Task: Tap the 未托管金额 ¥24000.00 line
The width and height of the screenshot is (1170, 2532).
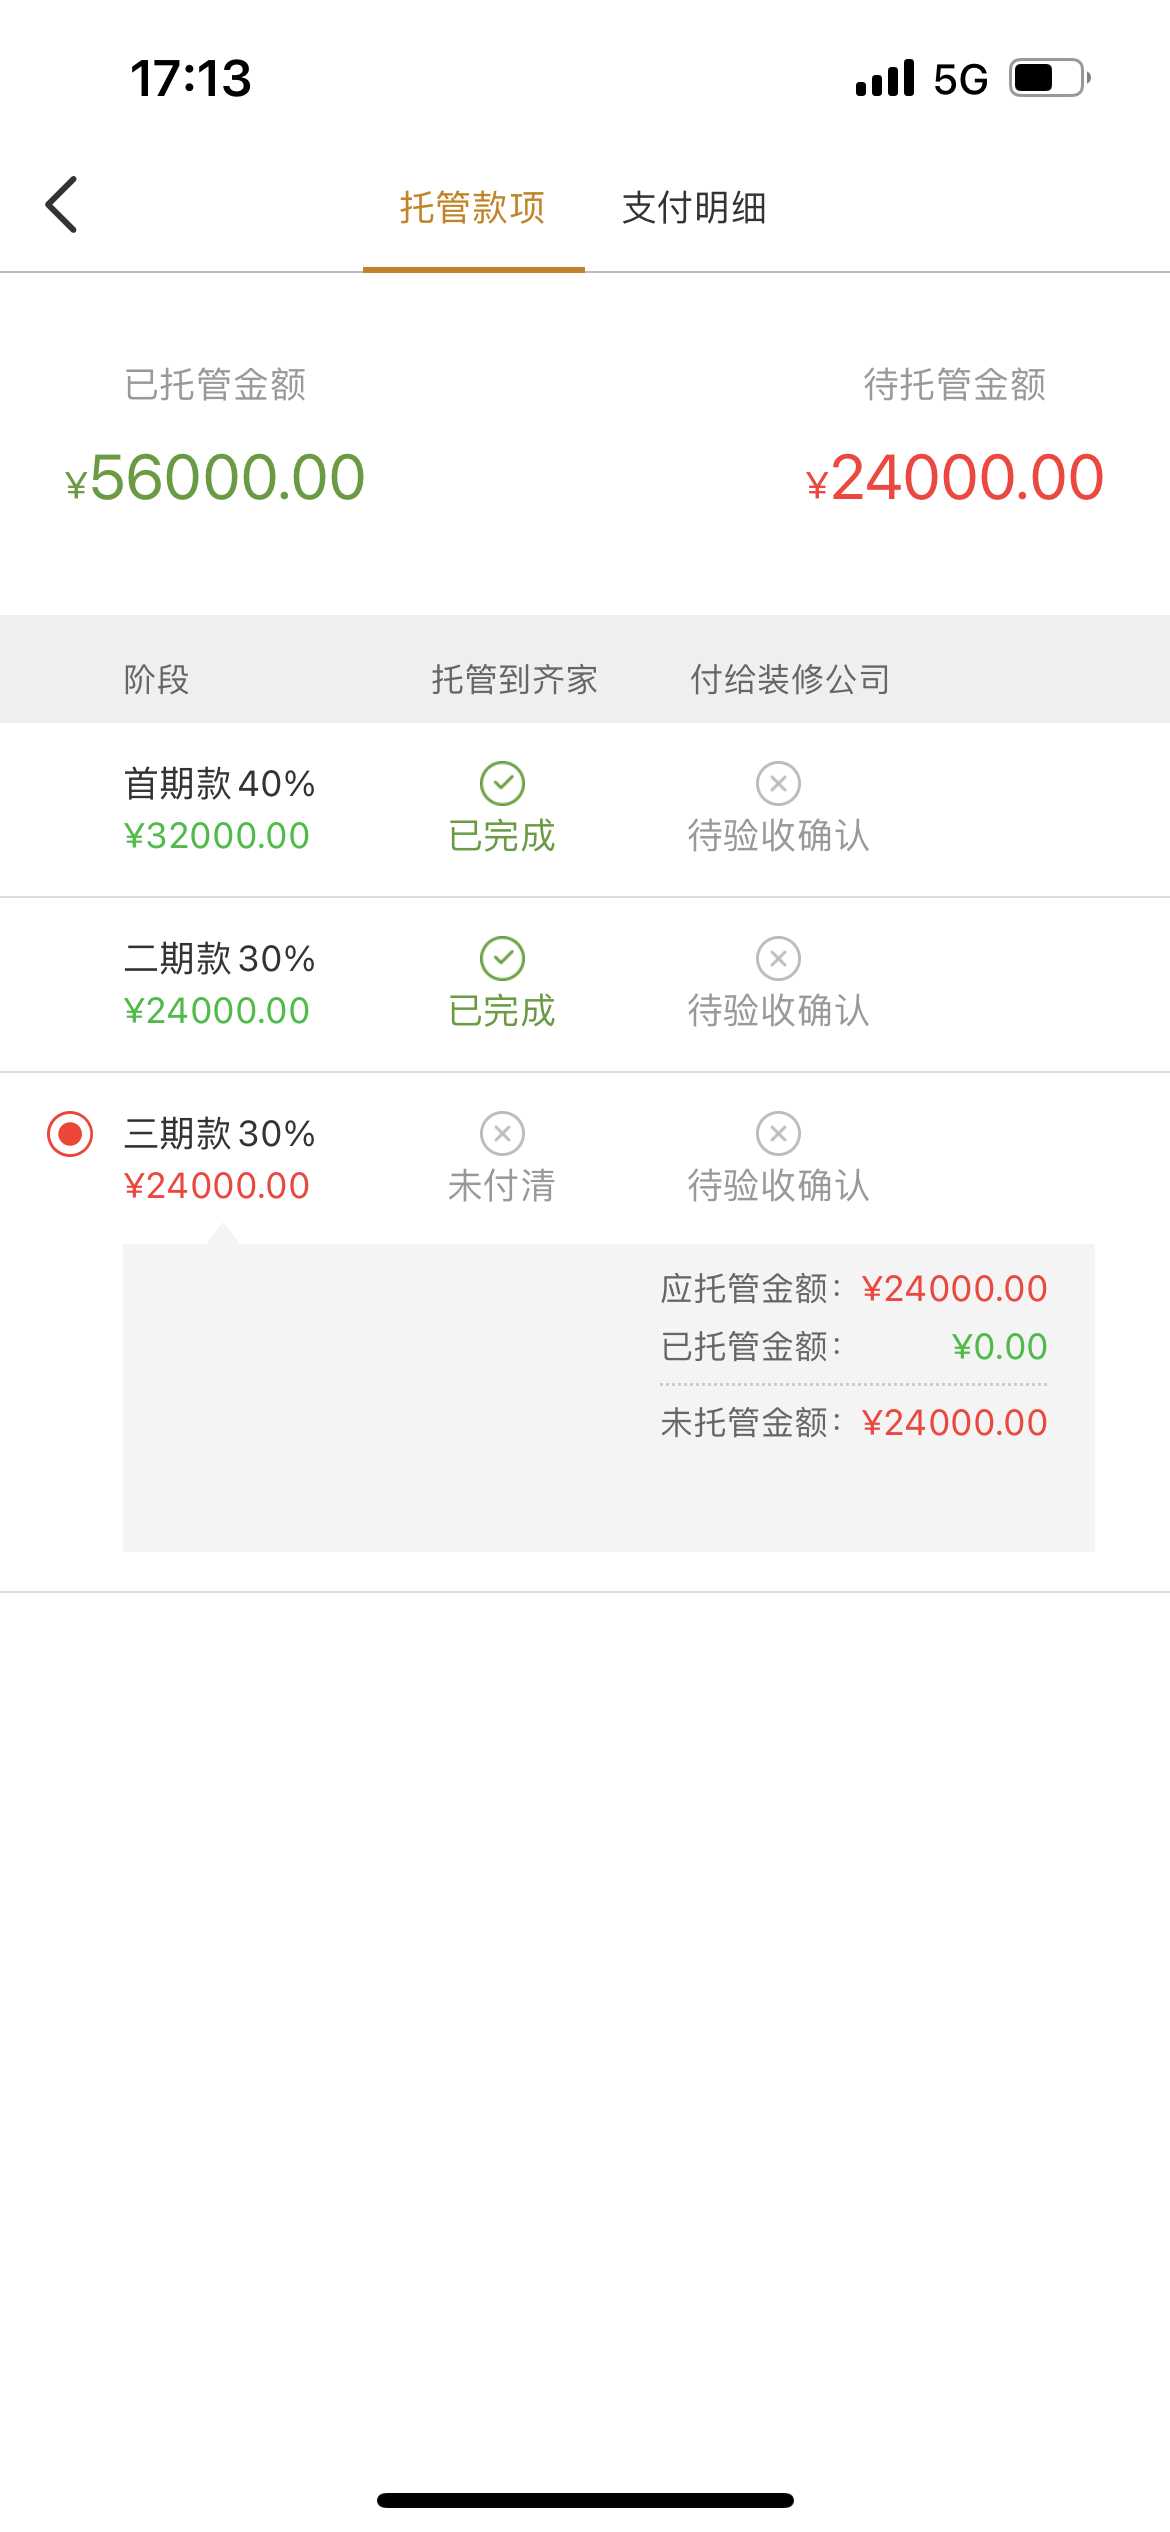Action: click(x=853, y=1422)
